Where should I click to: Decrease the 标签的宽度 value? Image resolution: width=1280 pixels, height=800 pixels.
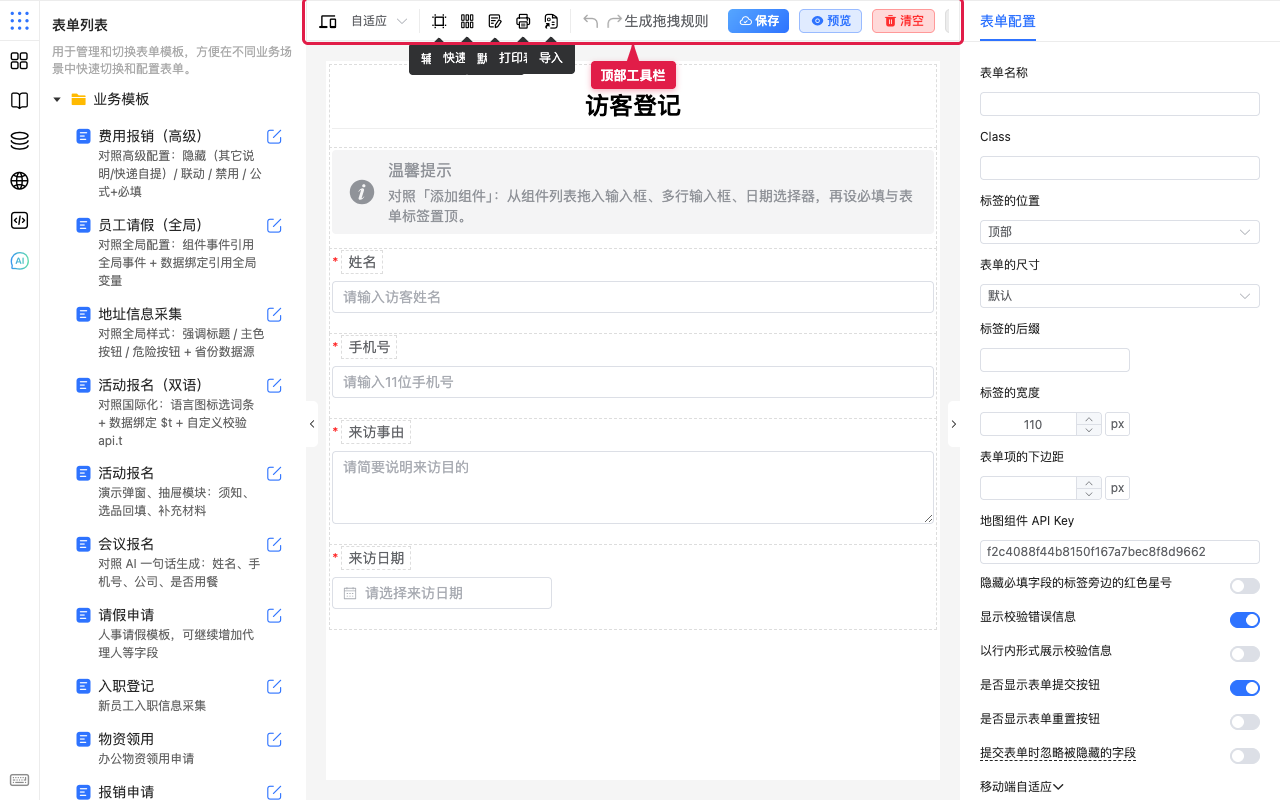(1088, 430)
